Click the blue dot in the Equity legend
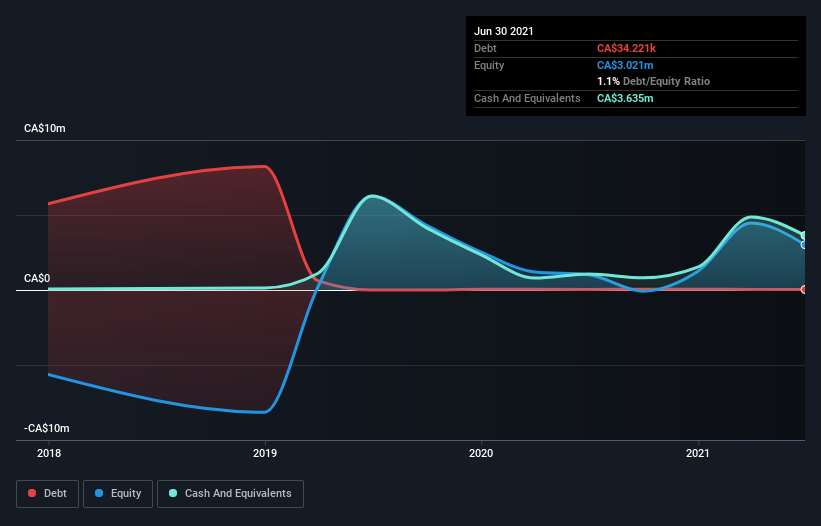821x526 pixels. [x=99, y=493]
